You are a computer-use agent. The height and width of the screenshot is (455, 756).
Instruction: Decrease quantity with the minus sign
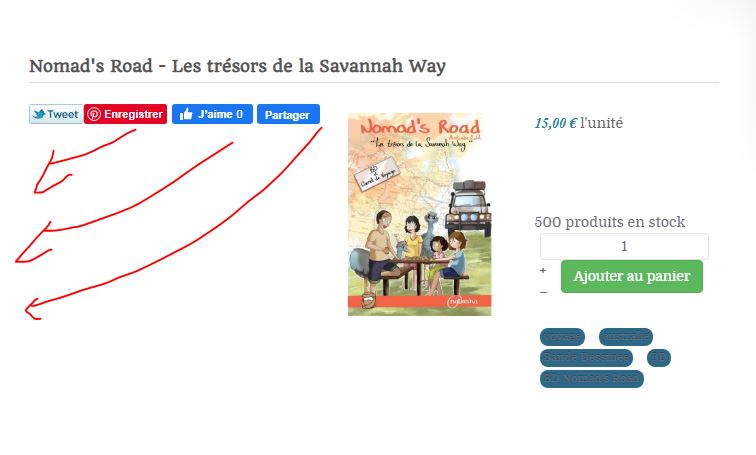[x=543, y=293]
